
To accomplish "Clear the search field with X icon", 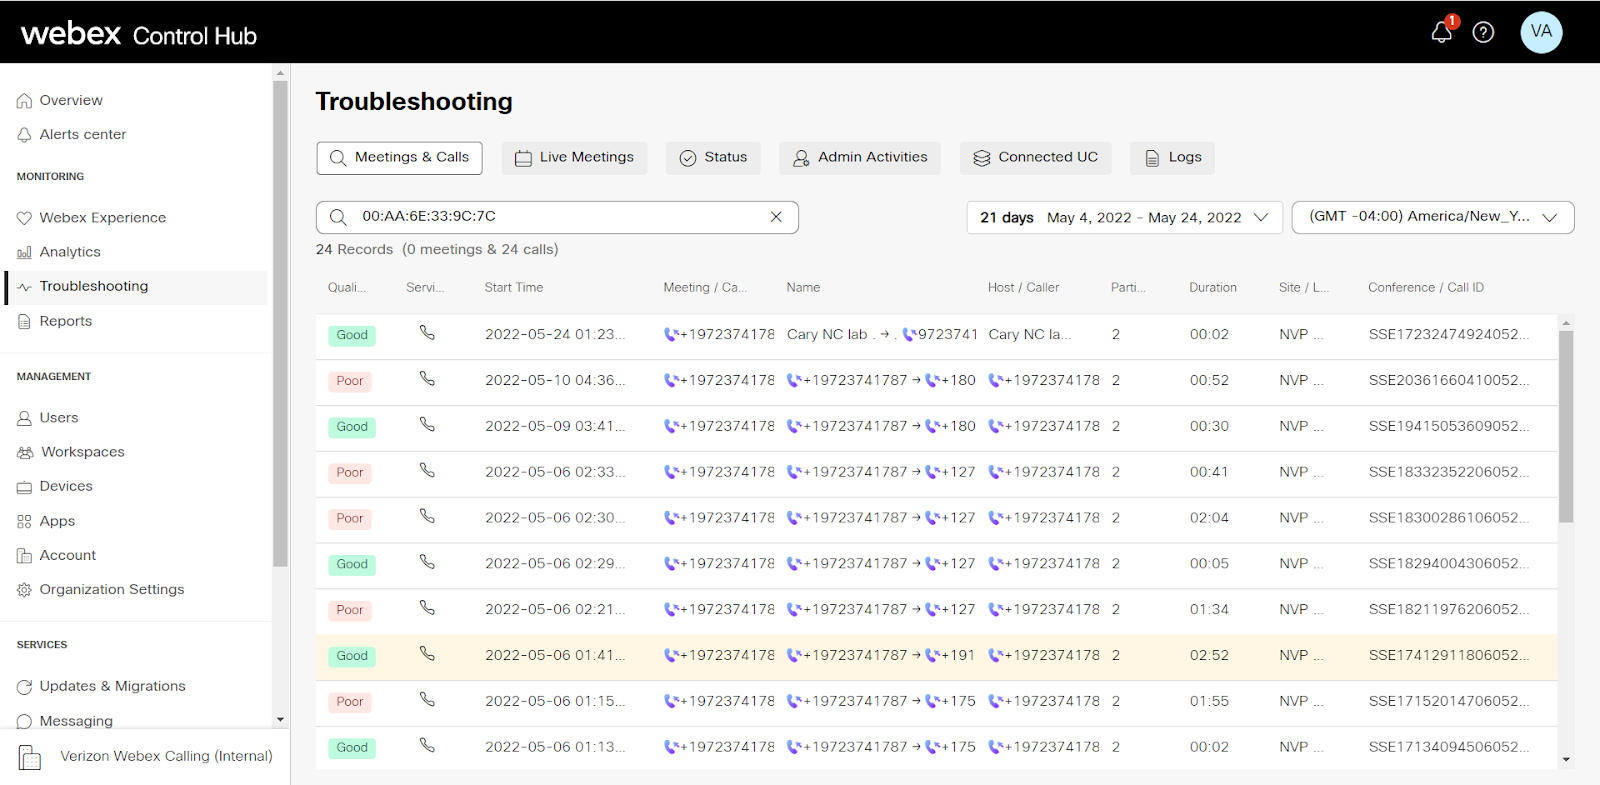I will coord(776,217).
